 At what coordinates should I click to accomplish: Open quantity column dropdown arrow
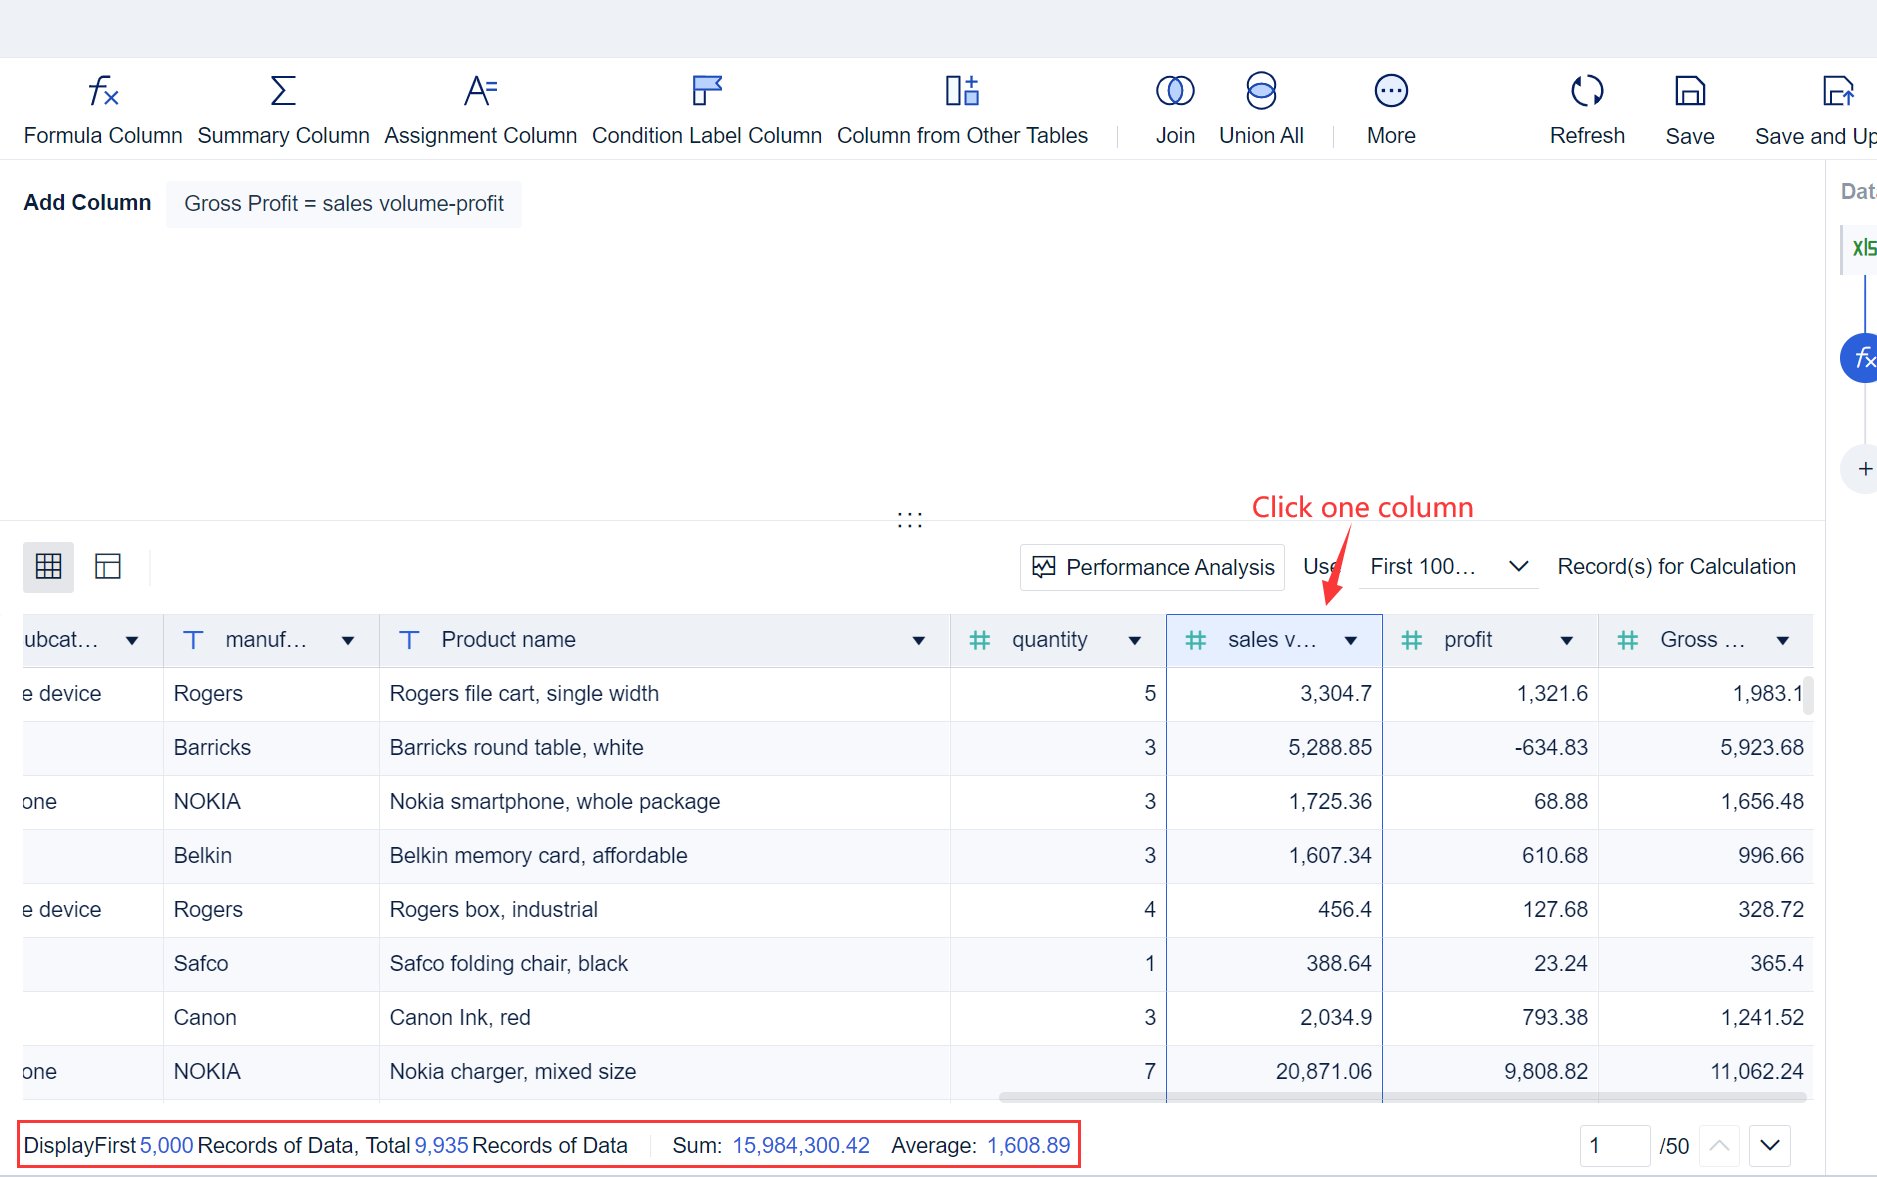pos(1135,641)
